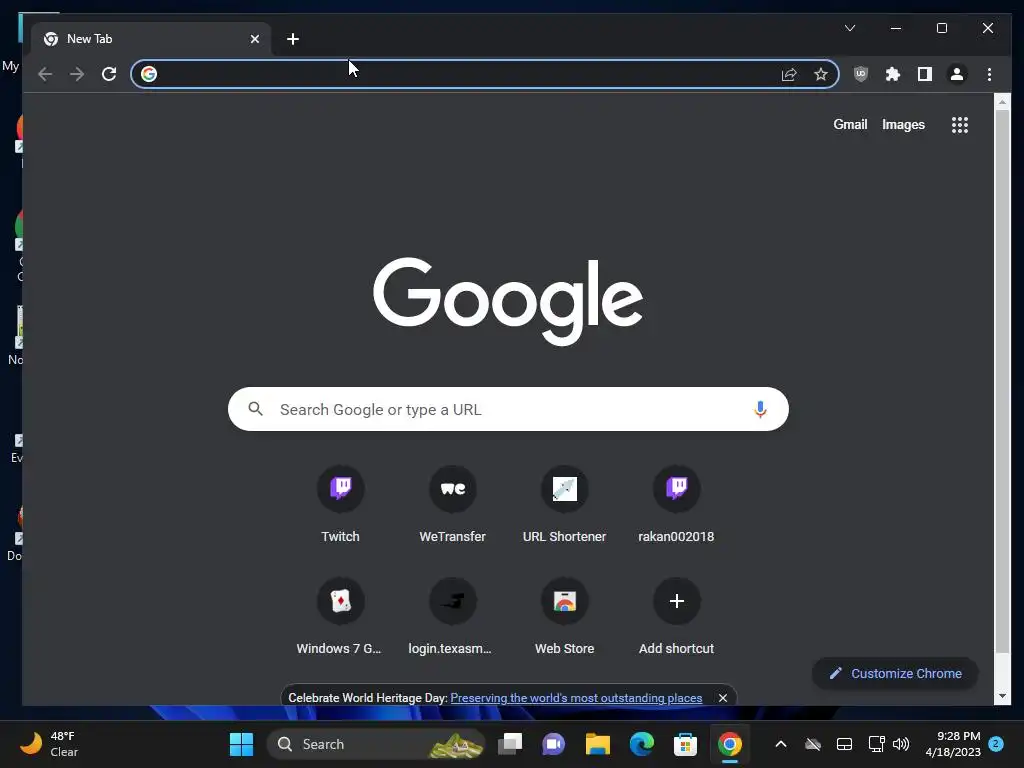Image resolution: width=1024 pixels, height=768 pixels.
Task: Click the Google logo
Action: tap(508, 301)
